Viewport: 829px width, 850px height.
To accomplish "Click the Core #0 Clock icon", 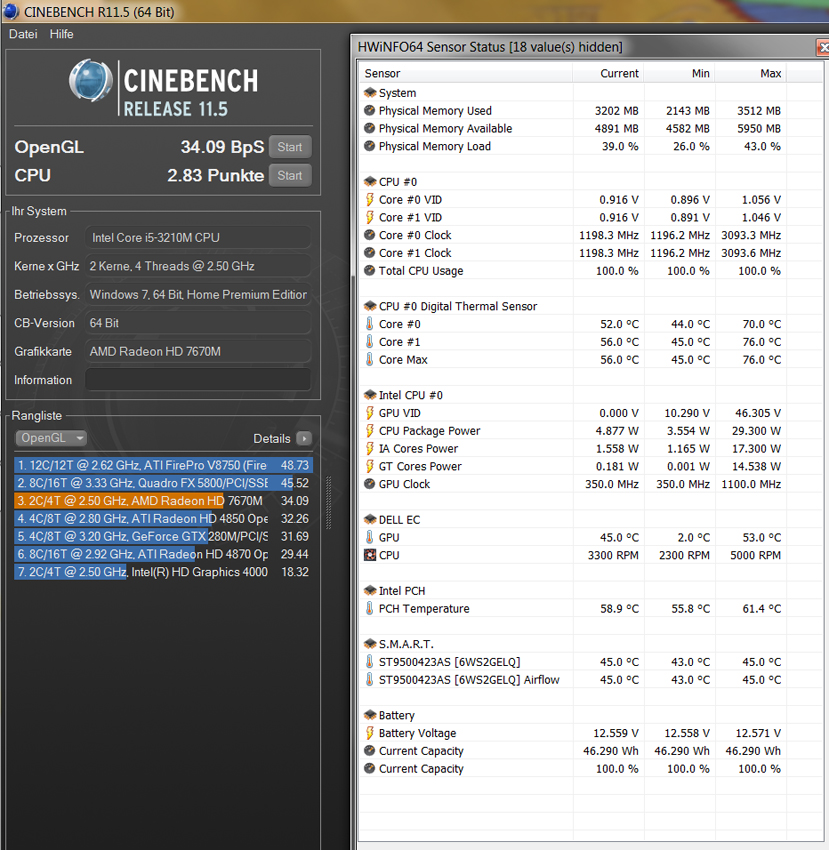I will tap(370, 235).
